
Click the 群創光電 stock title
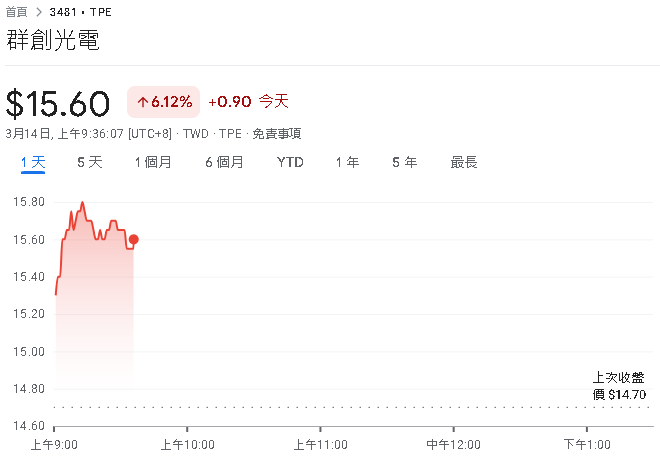click(x=52, y=41)
